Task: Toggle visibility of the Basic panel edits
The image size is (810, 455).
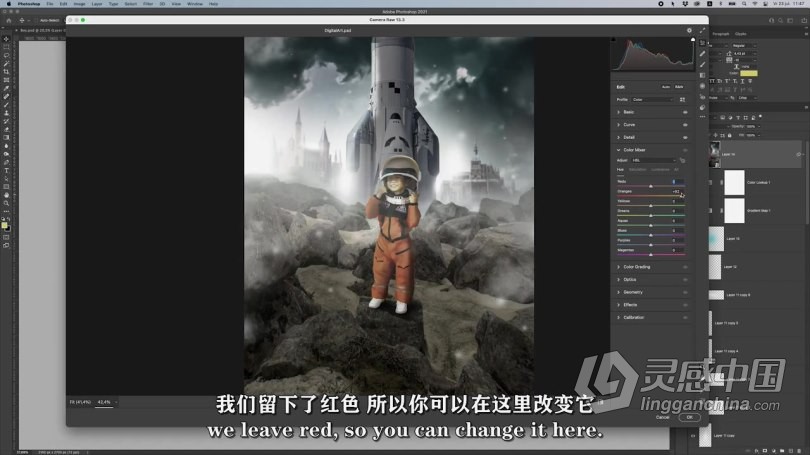Action: click(x=685, y=112)
